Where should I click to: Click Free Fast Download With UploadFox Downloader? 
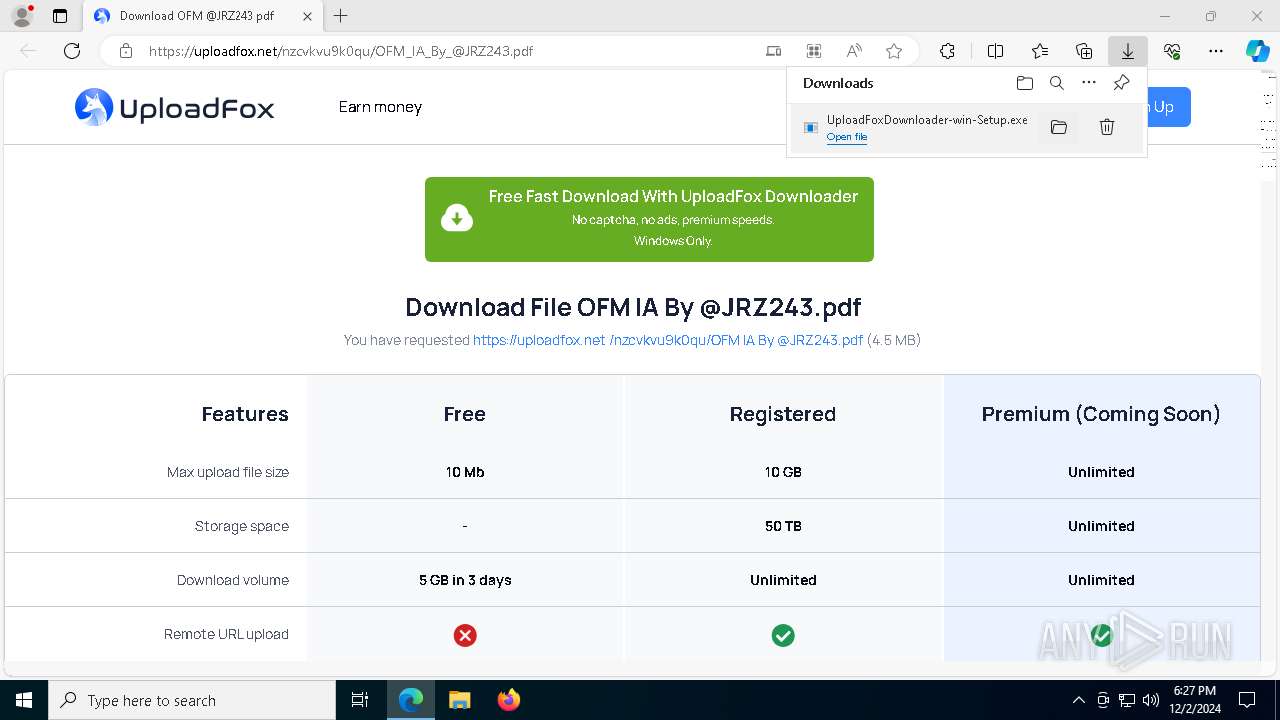click(649, 219)
